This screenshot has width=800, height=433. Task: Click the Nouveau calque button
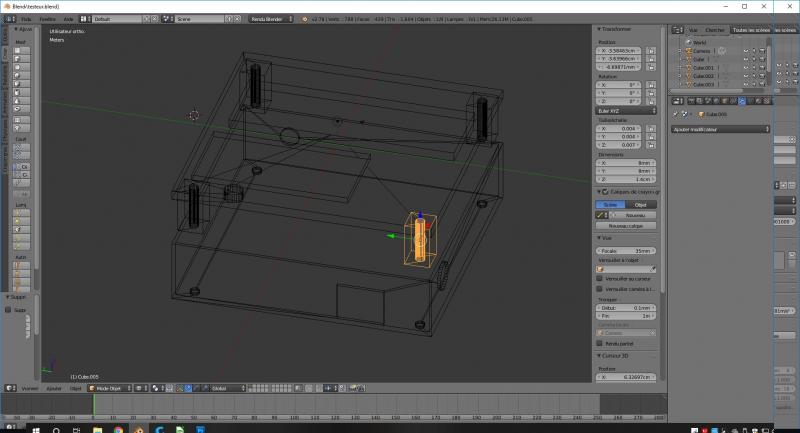[x=626, y=226]
